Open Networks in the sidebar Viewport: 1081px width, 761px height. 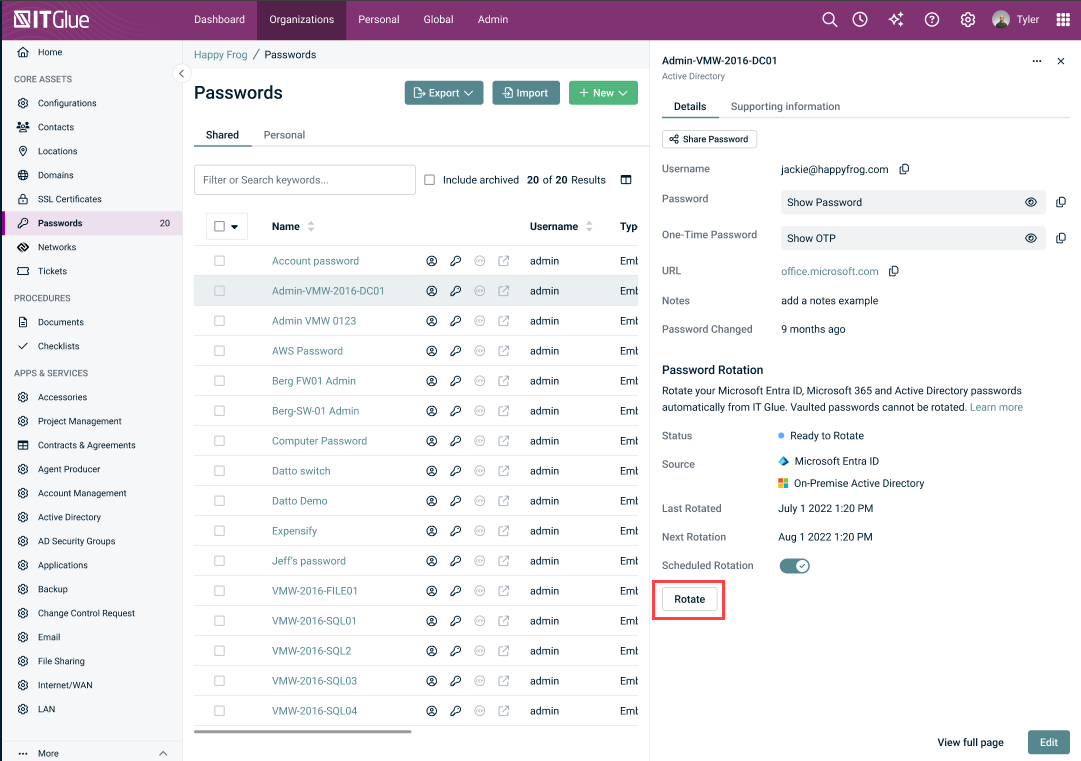click(57, 247)
